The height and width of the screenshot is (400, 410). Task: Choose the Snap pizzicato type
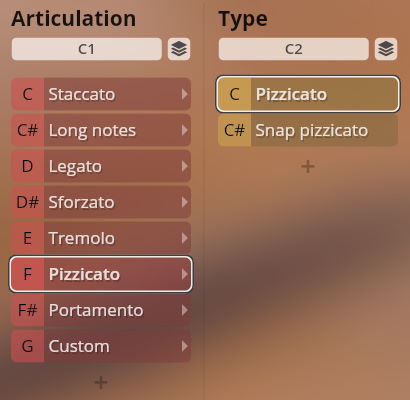pos(308,130)
